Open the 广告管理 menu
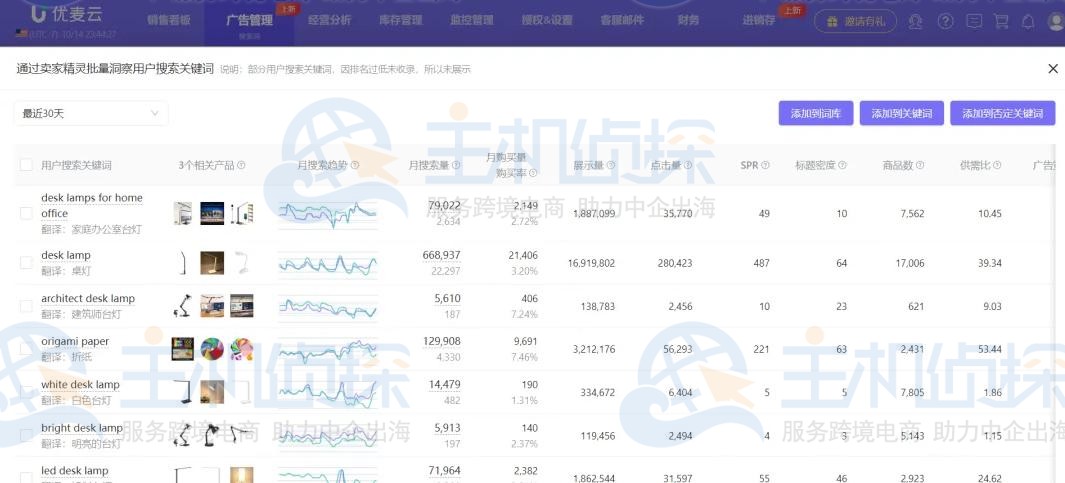 point(249,20)
